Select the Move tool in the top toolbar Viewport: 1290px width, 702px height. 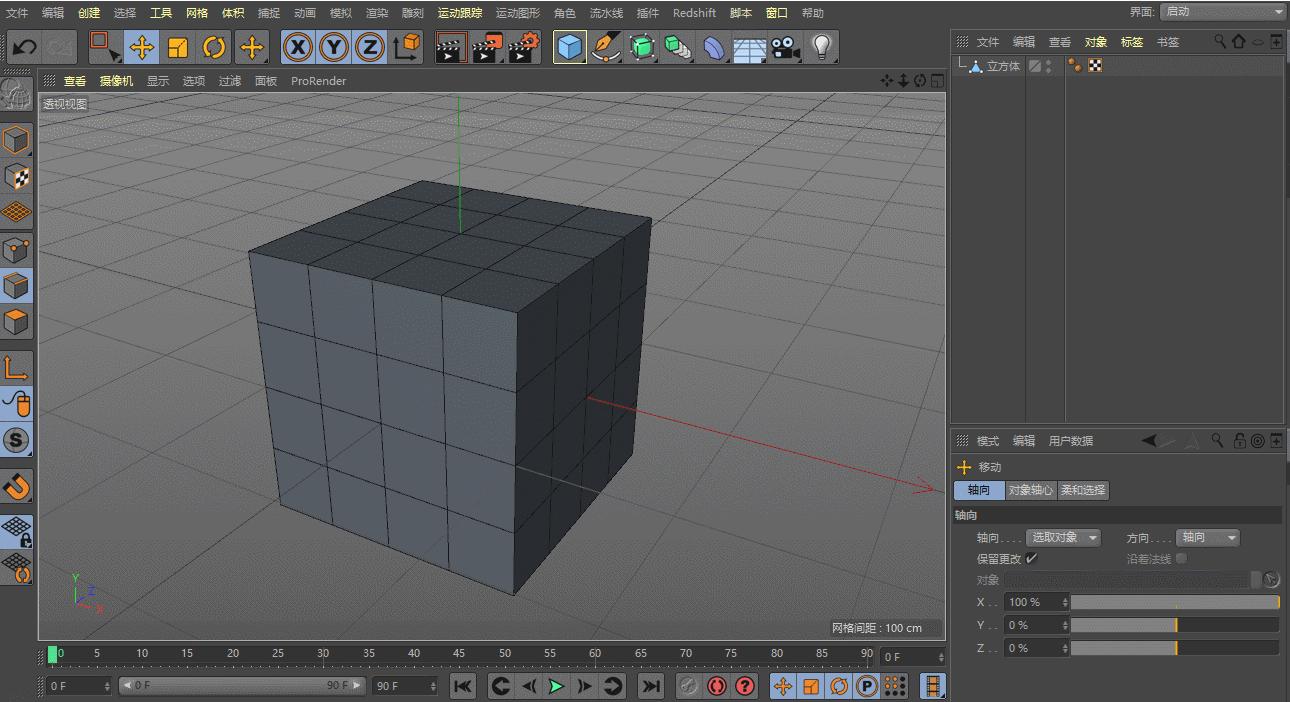(x=142, y=47)
